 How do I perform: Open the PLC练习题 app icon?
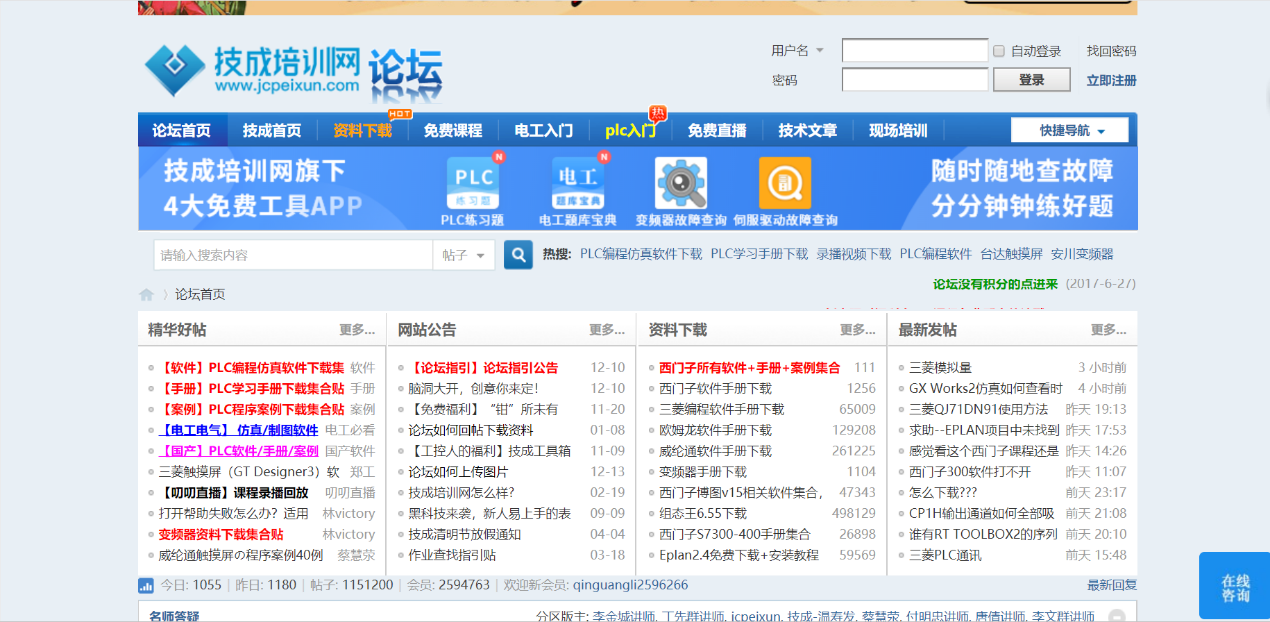[471, 183]
